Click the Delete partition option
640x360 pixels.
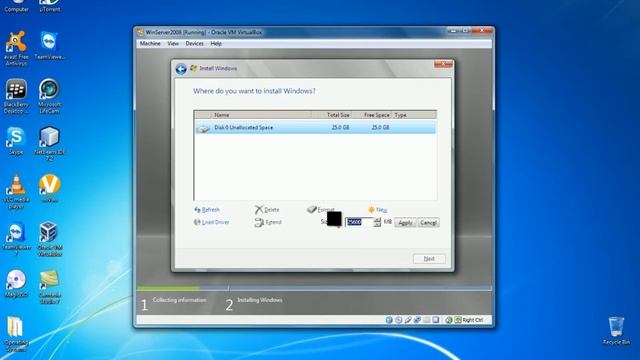click(267, 210)
